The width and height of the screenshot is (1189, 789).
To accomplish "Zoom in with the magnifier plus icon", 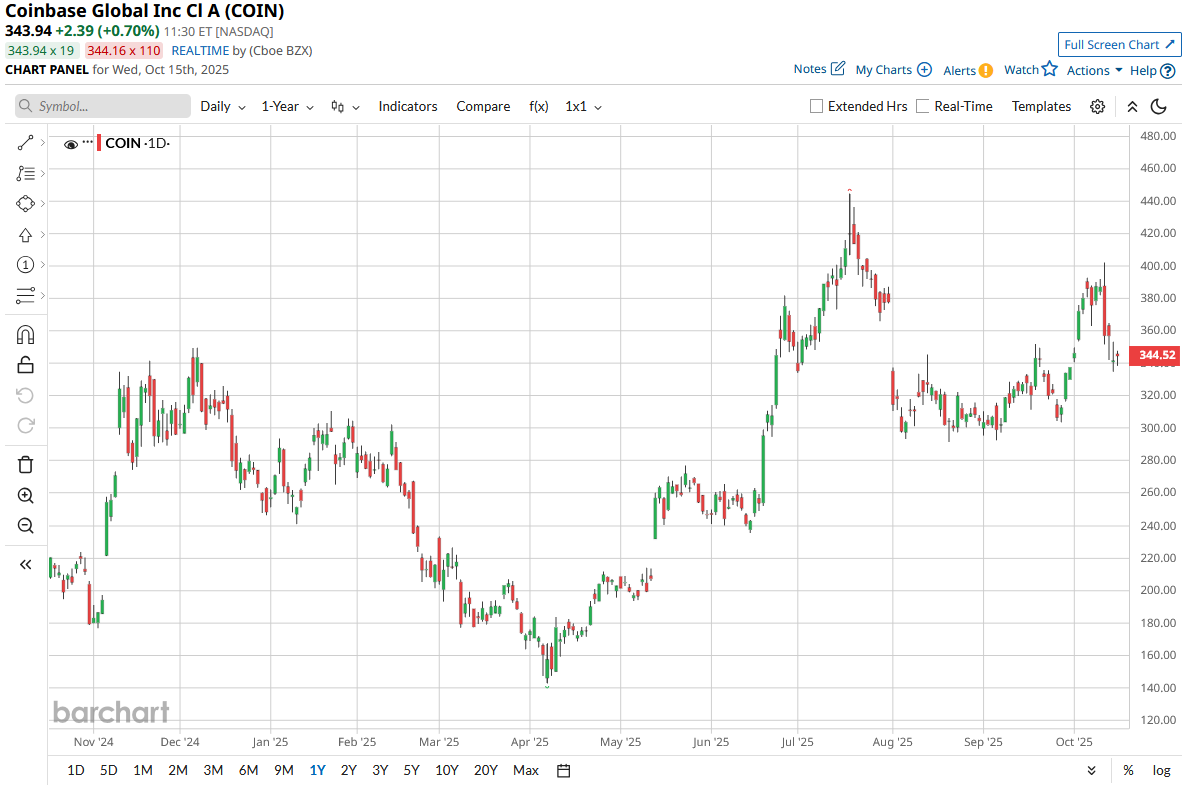I will (26, 495).
